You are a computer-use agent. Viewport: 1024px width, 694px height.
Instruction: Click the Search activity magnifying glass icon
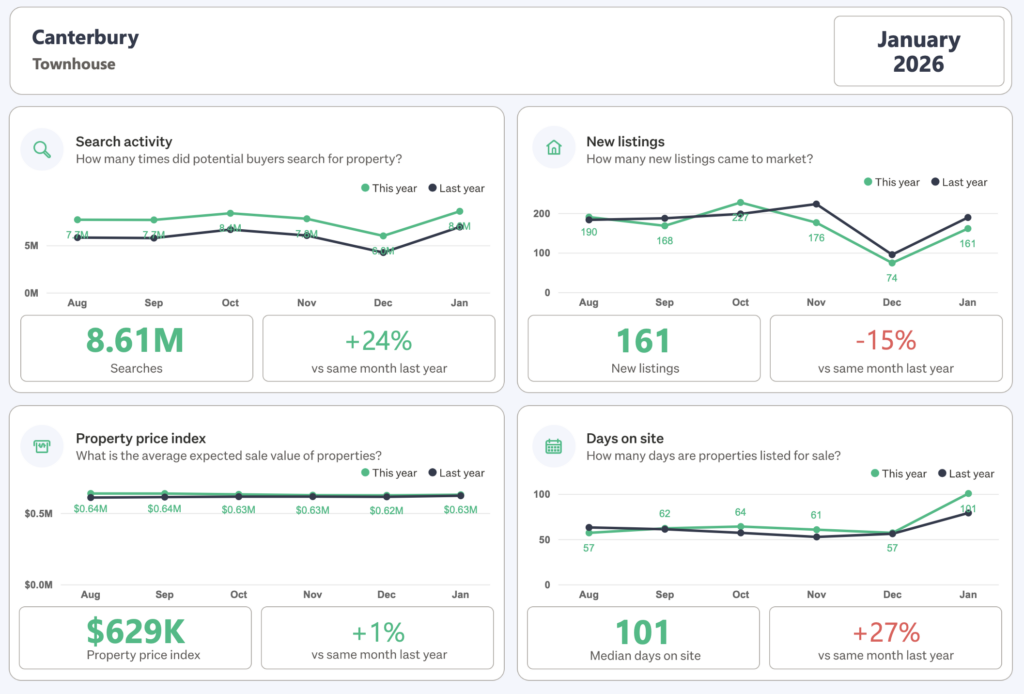(x=41, y=147)
